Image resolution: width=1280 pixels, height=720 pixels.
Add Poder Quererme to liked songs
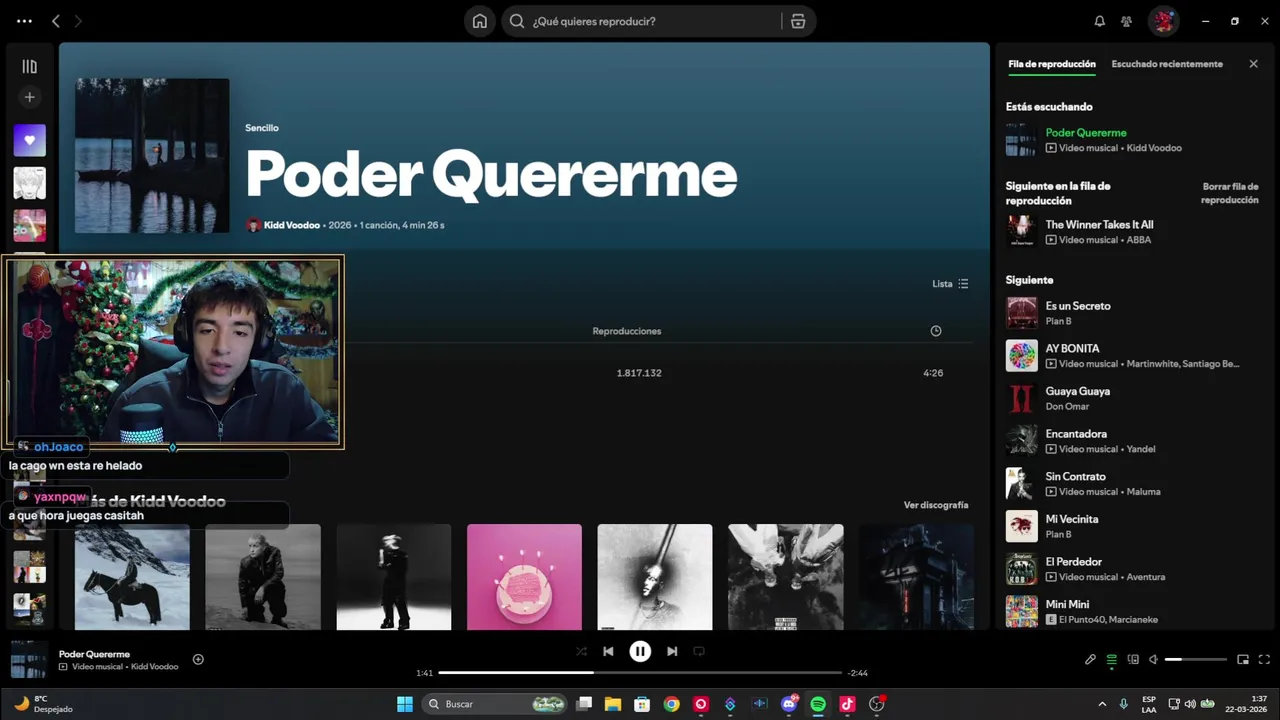point(198,659)
